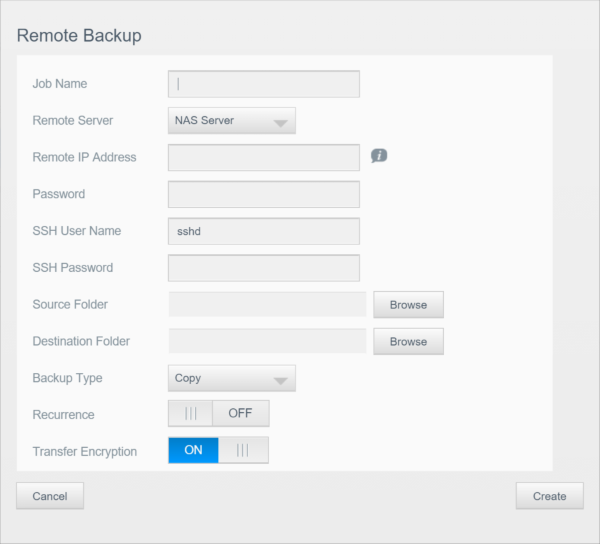The width and height of the screenshot is (600, 544).
Task: Click the Create button
Action: click(549, 496)
